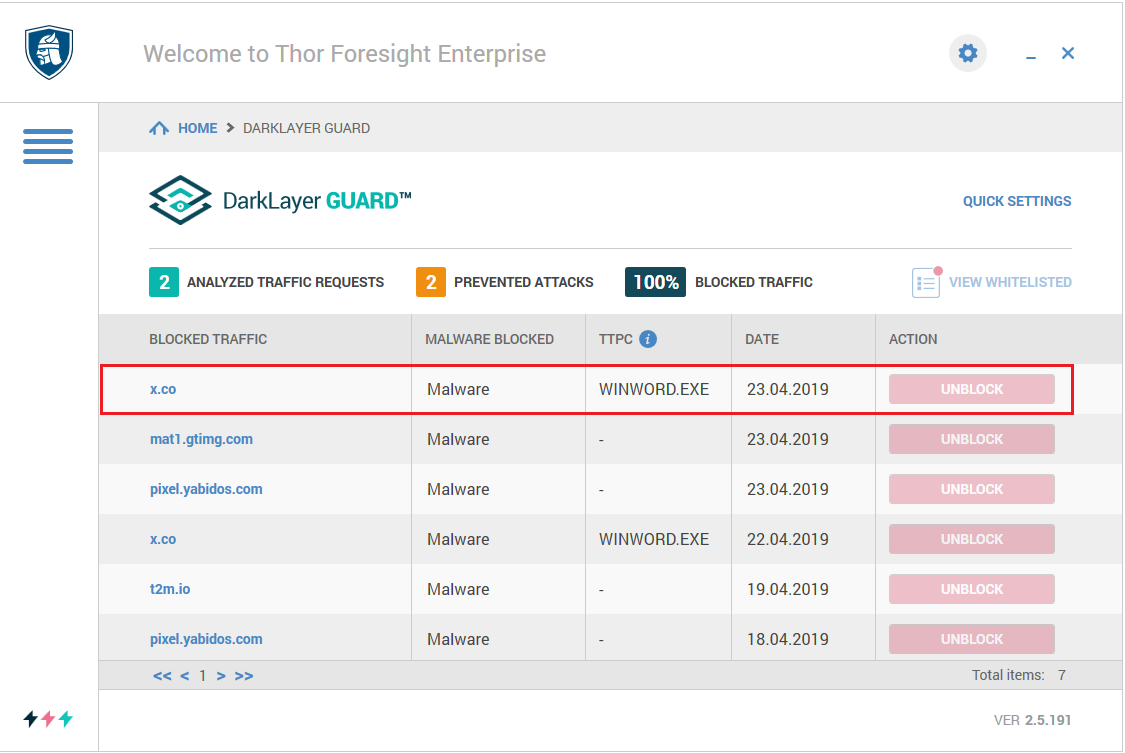Click VER 2.5.191 version text
The image size is (1125, 753).
point(1032,720)
